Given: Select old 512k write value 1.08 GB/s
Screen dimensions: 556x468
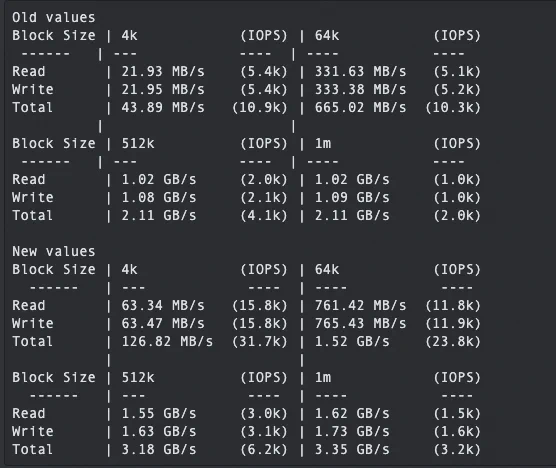Looking at the screenshot, I should [159, 197].
